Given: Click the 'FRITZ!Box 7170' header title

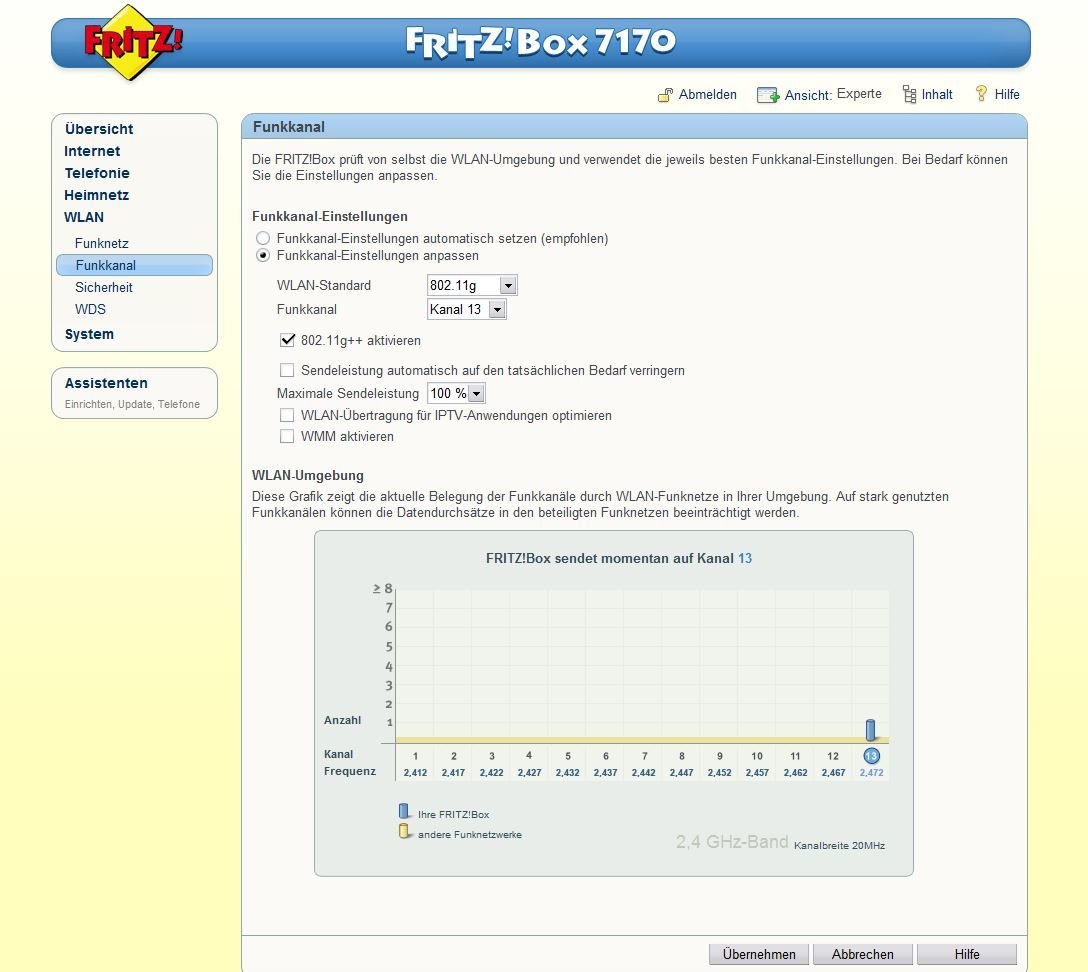Looking at the screenshot, I should (541, 42).
